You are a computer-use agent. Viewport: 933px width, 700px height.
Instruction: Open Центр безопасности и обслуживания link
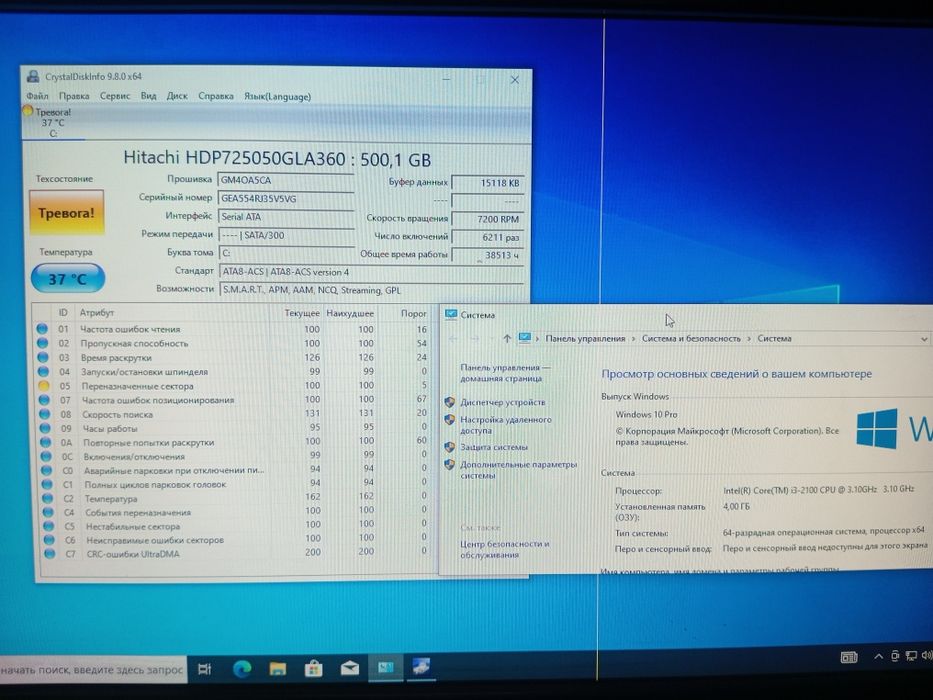tap(505, 549)
